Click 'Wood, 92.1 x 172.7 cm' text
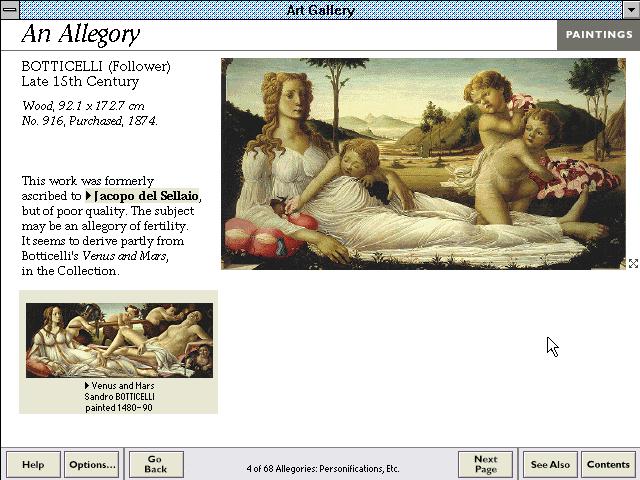The image size is (640, 480). click(83, 106)
